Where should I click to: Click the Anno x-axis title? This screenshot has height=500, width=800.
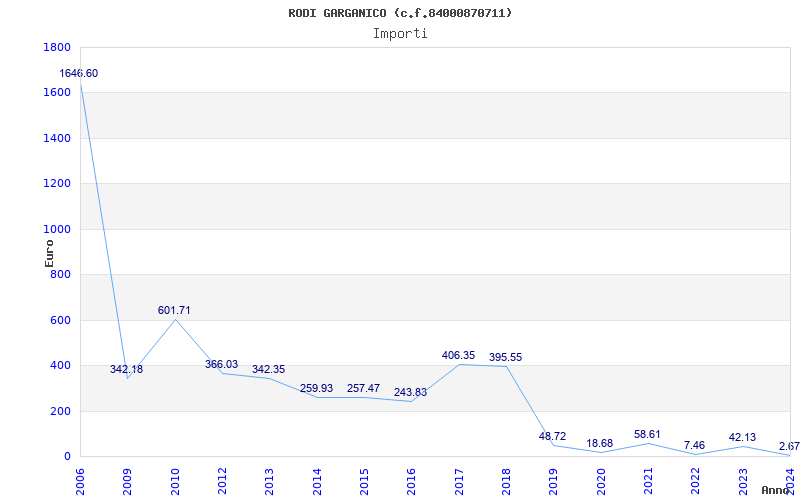click(x=774, y=490)
